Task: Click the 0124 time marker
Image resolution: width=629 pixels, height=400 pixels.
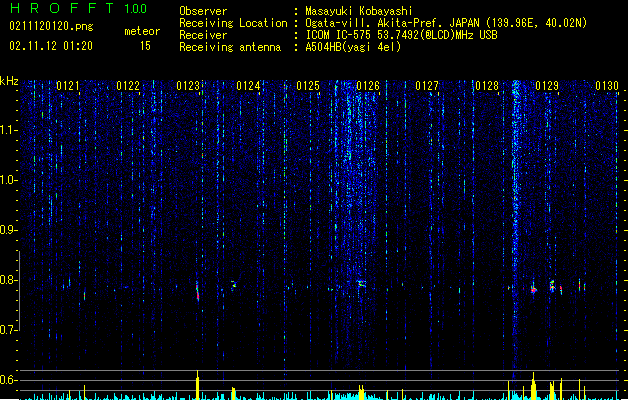Action: click(248, 86)
